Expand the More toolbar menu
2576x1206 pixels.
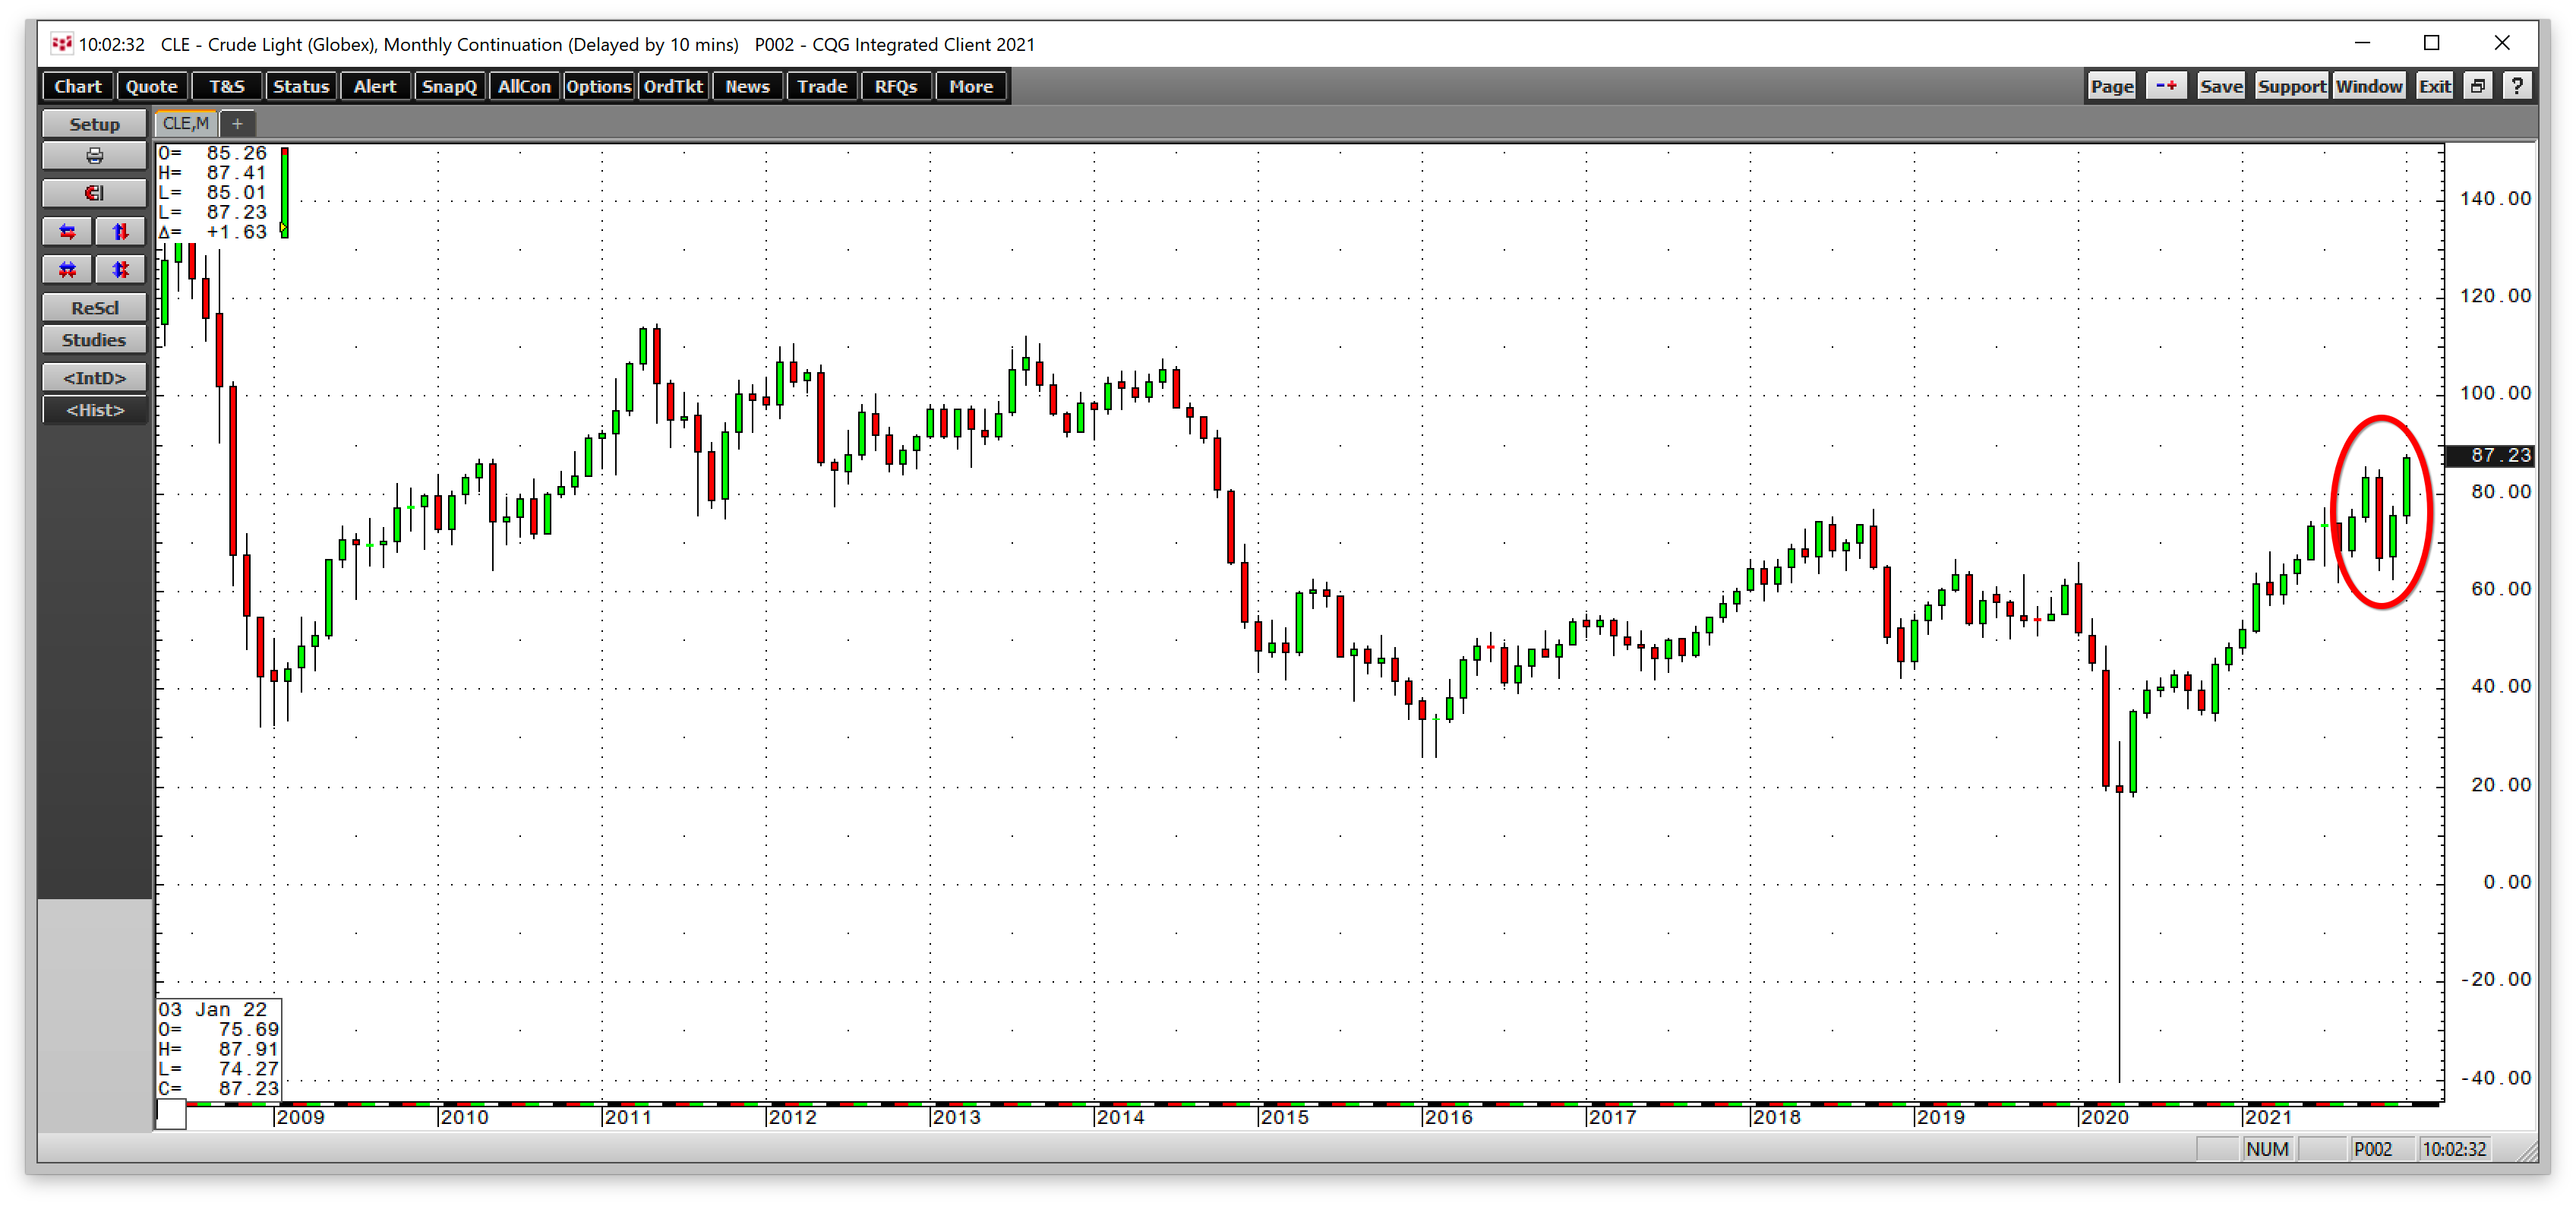[971, 87]
